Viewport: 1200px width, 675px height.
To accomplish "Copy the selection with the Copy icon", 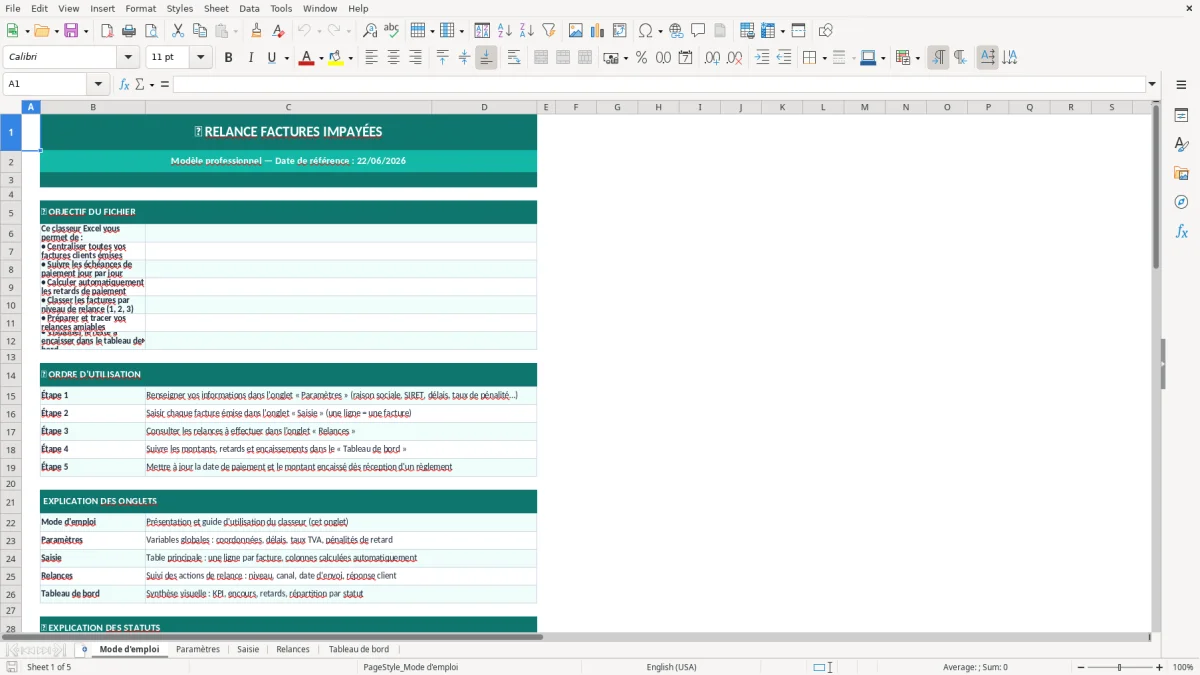I will pos(200,31).
